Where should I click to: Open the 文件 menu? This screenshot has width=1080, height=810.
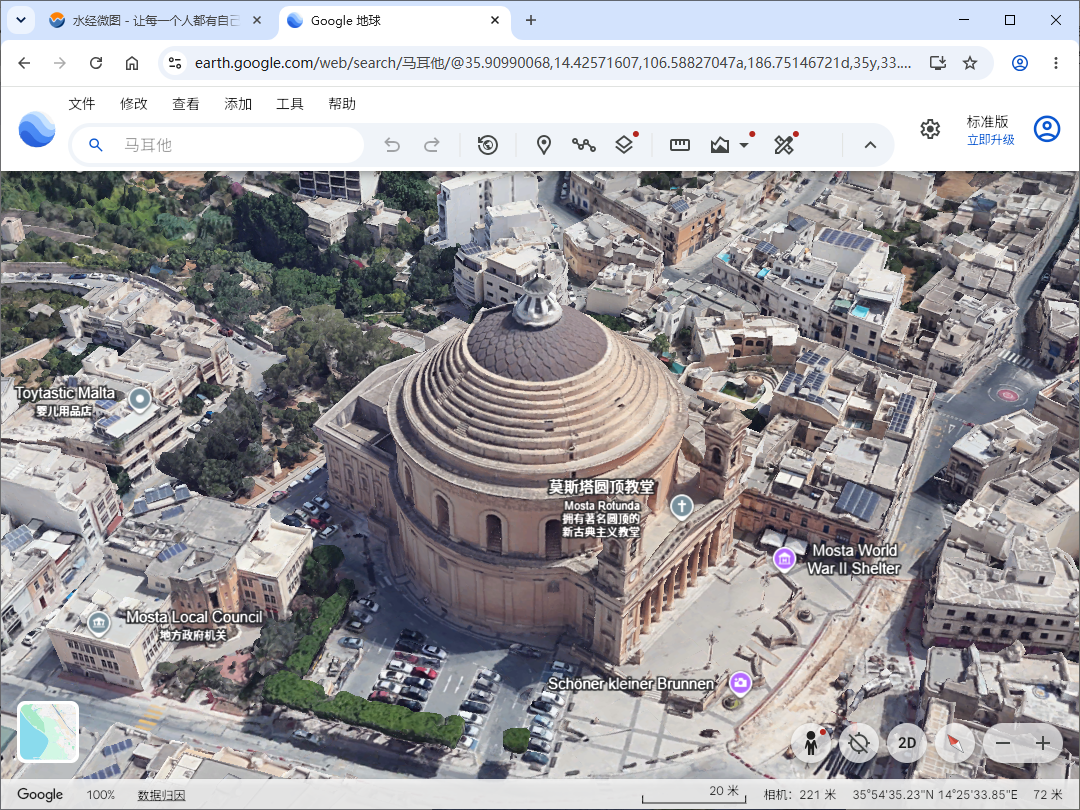pos(81,104)
